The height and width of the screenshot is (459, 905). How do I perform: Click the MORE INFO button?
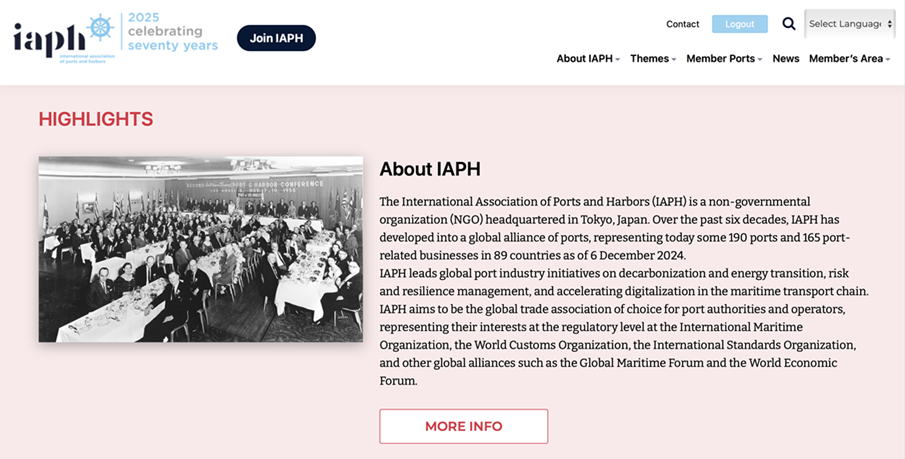(x=463, y=426)
